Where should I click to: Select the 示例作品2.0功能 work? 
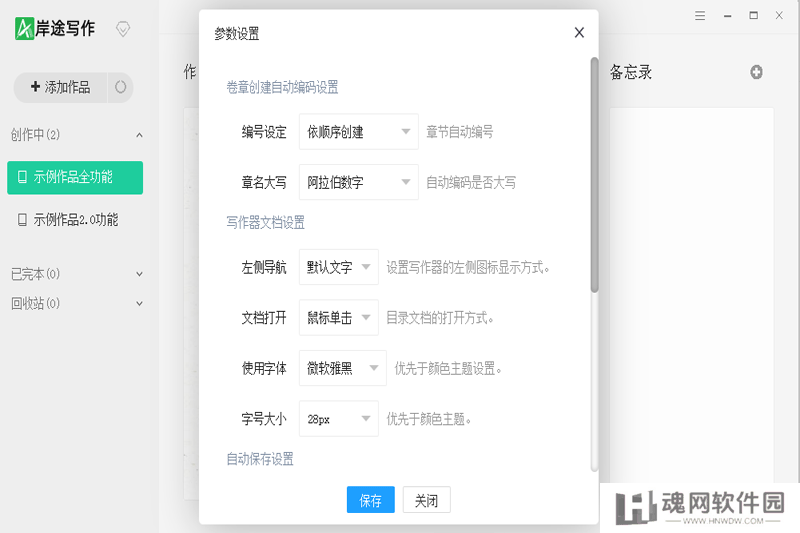75,220
